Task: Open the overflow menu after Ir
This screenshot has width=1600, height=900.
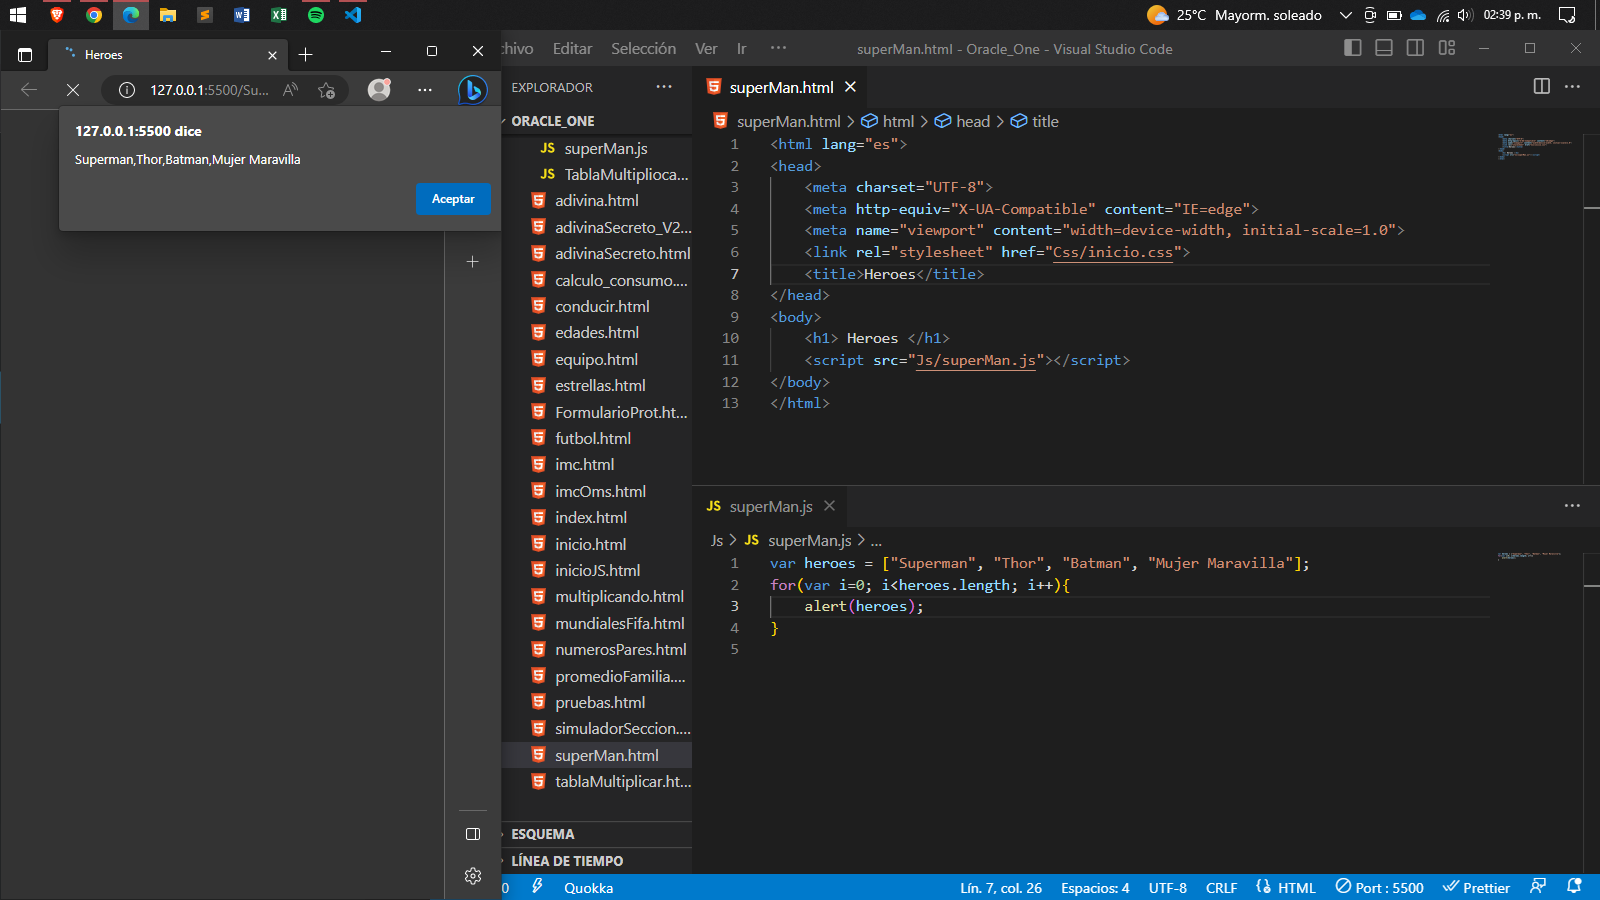Action: [x=778, y=48]
